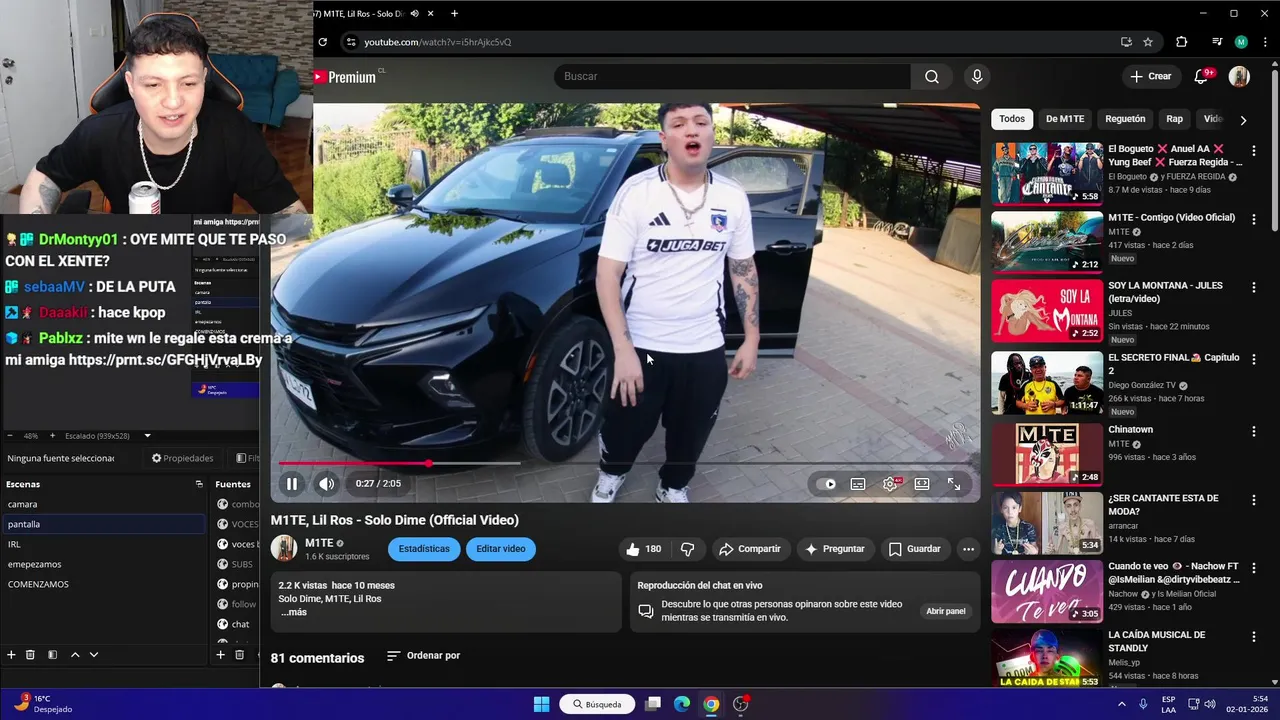Open the account avatar menu in YouTube
Image resolution: width=1280 pixels, height=720 pixels.
click(1239, 76)
